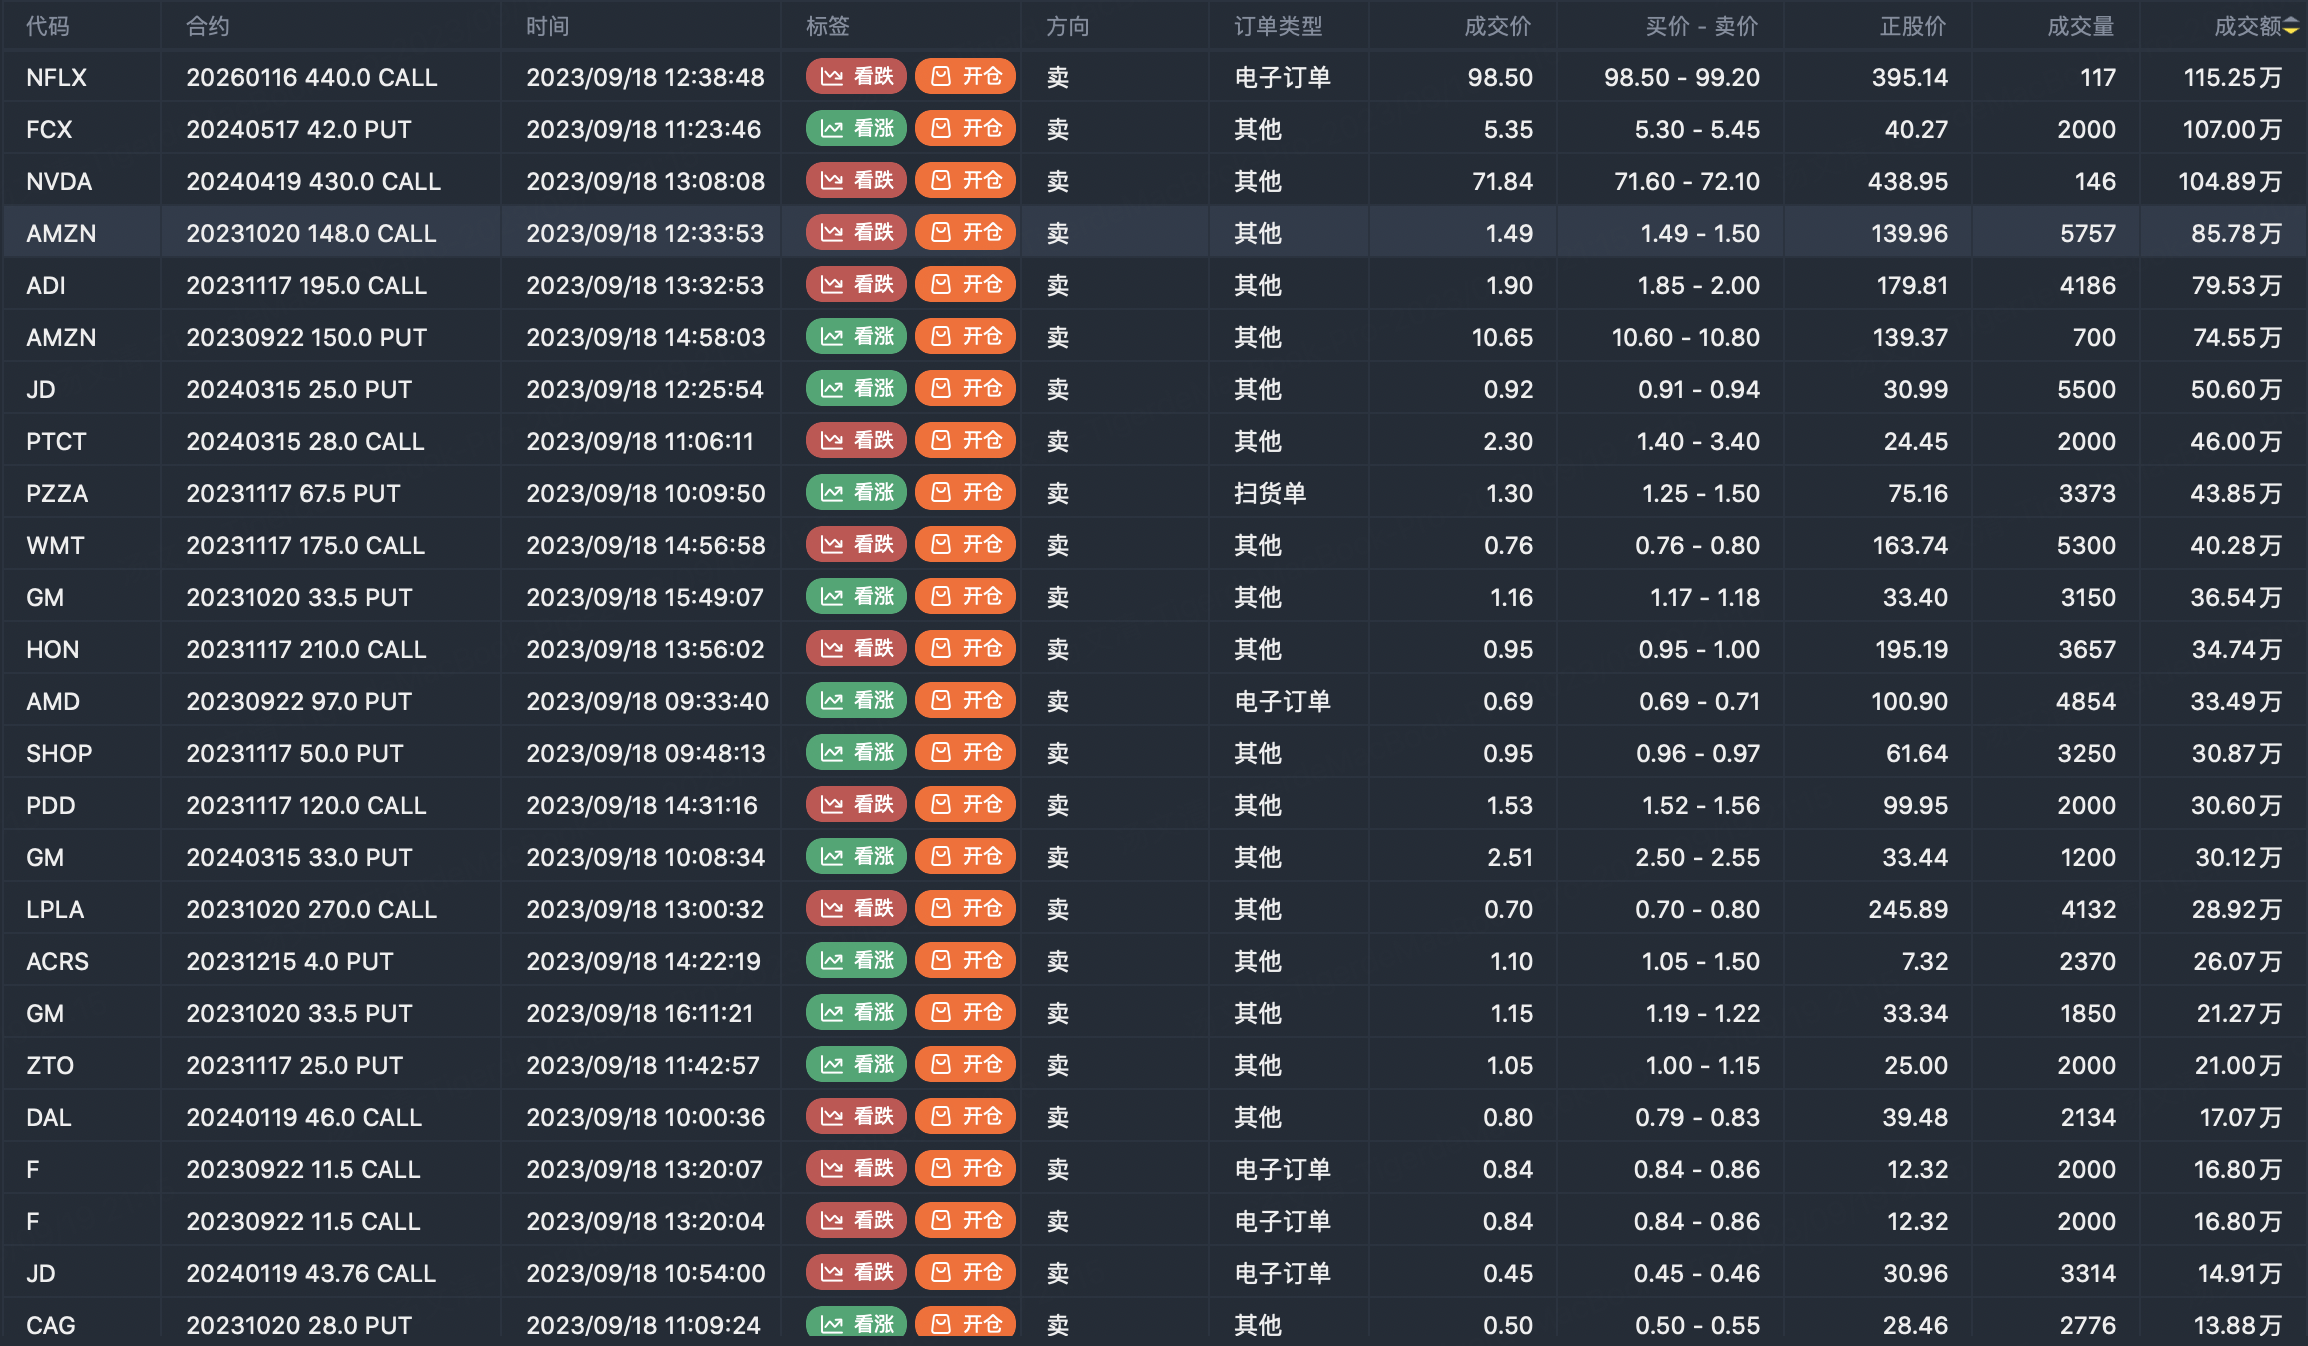Screen dimensions: 2308x1346
Task: Click the 订单类型 column header
Action: (1278, 27)
